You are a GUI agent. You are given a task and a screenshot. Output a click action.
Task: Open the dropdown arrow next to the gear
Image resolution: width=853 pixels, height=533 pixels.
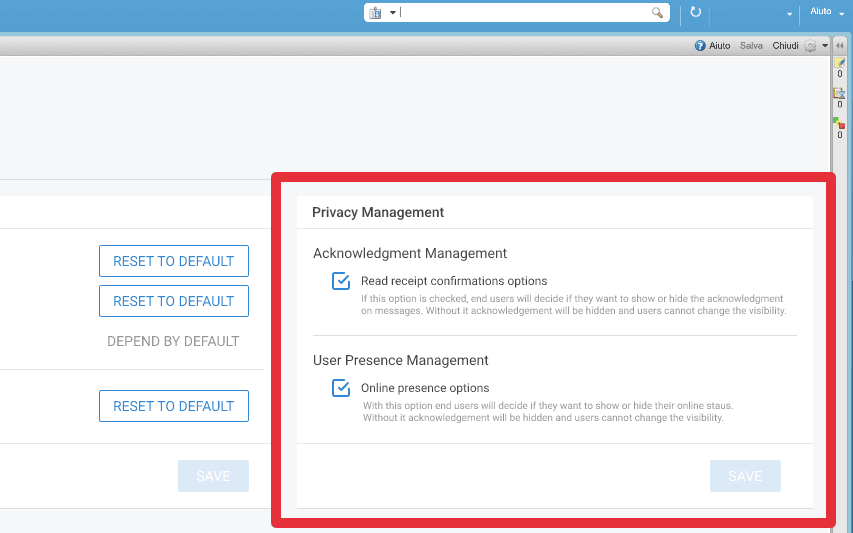coord(825,46)
